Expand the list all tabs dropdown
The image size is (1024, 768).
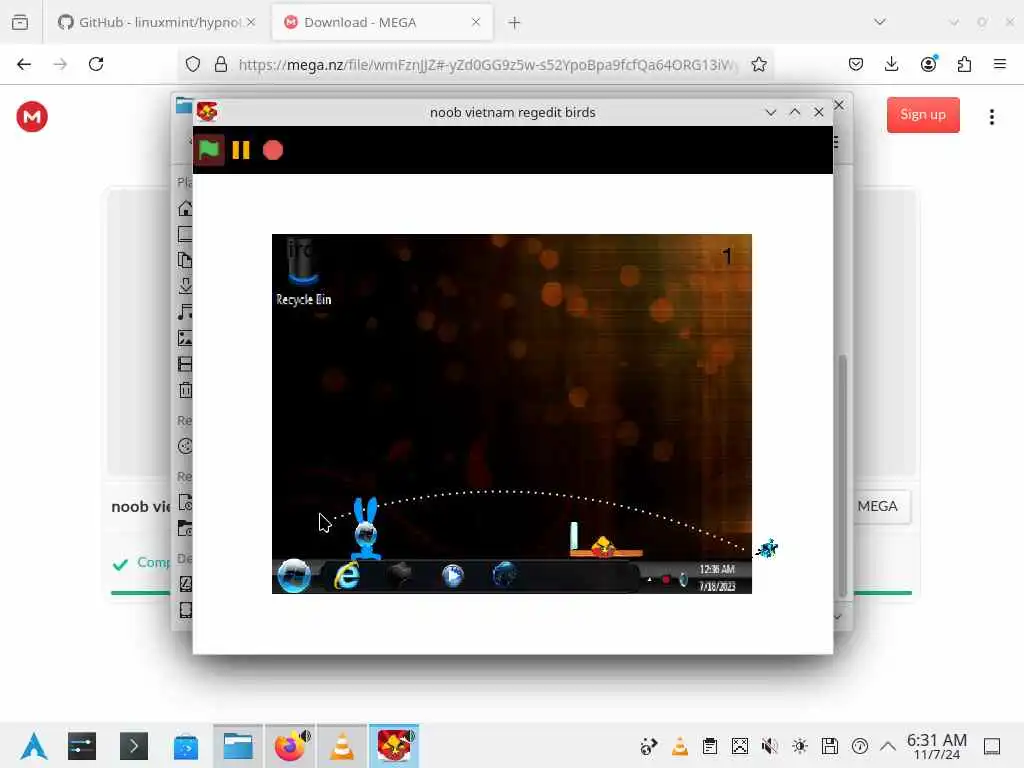click(880, 22)
